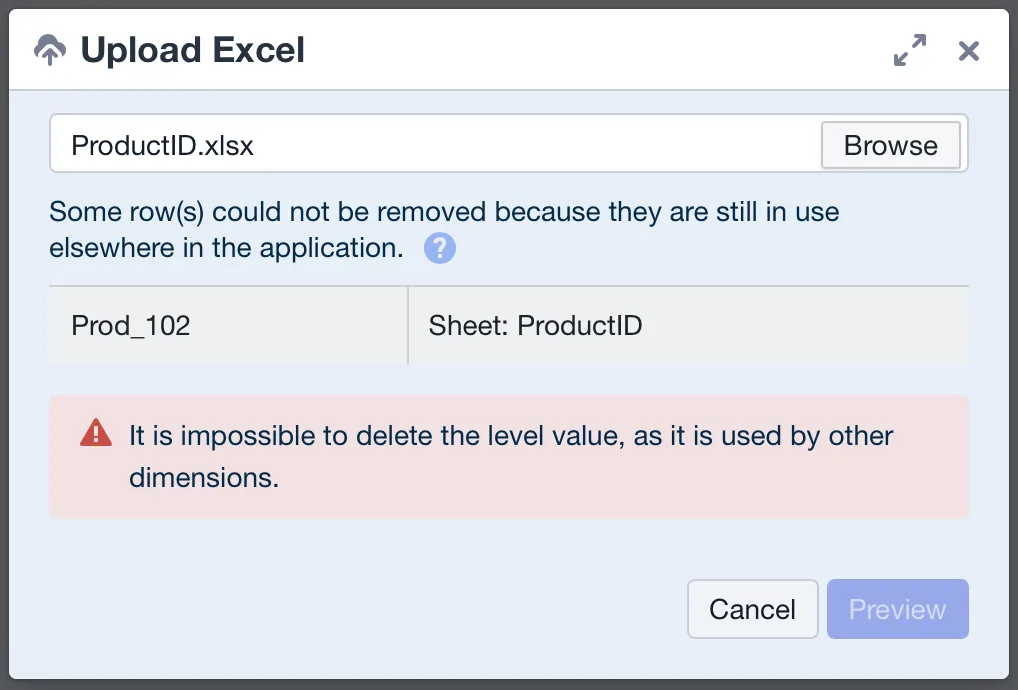This screenshot has height=690, width=1018.
Task: Close the Upload Excel dialog with the X
Action: pyautogui.click(x=969, y=51)
